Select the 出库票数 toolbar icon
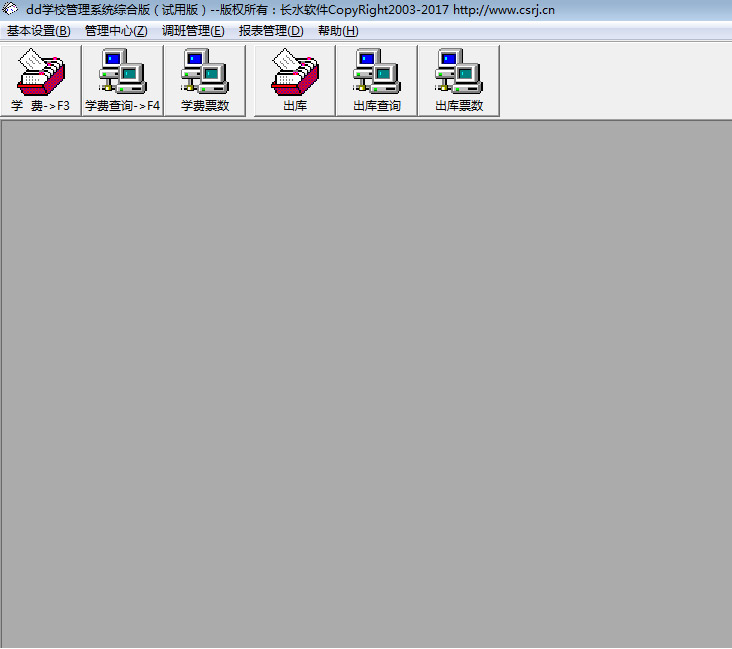 pyautogui.click(x=459, y=80)
